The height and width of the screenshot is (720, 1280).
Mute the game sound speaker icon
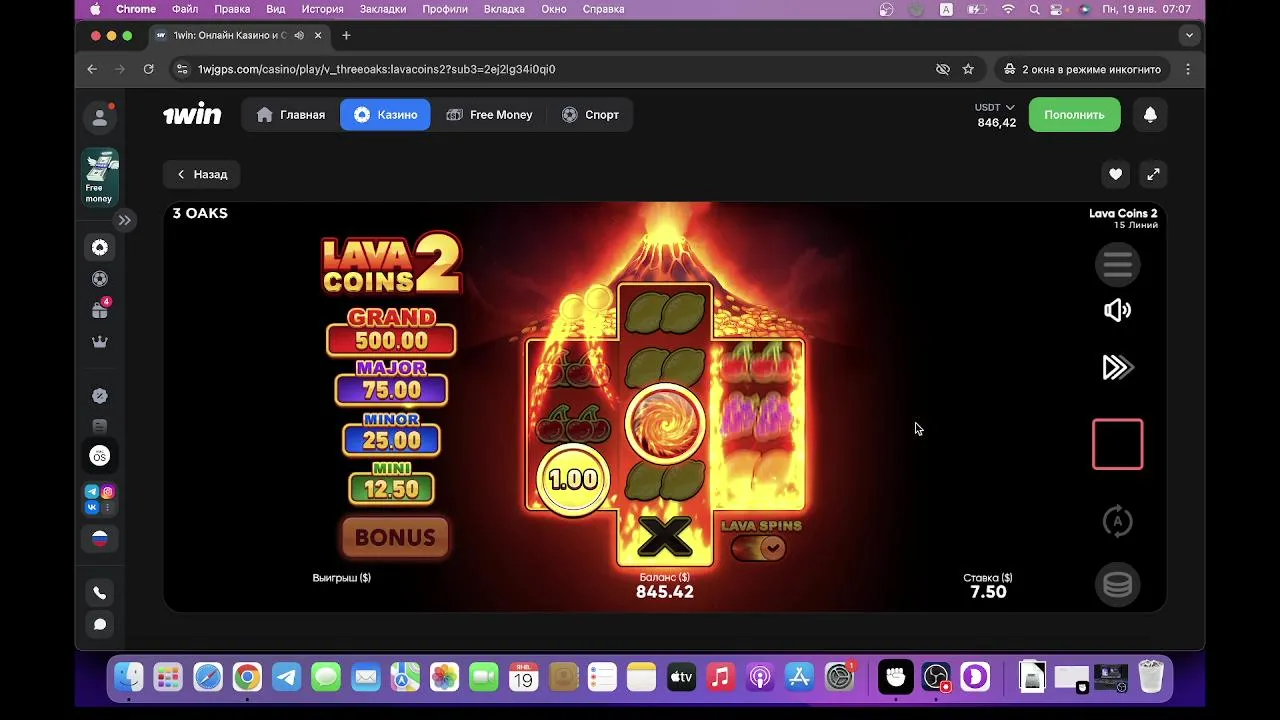pos(1117,311)
